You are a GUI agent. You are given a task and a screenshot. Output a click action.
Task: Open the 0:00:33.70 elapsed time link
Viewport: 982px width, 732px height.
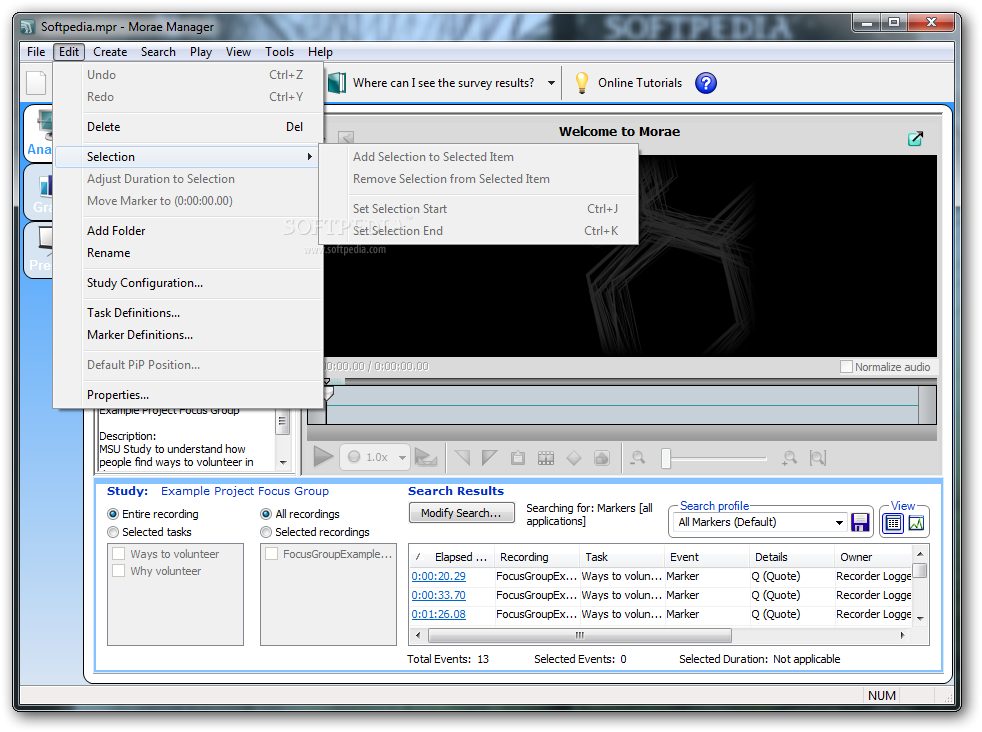click(438, 595)
